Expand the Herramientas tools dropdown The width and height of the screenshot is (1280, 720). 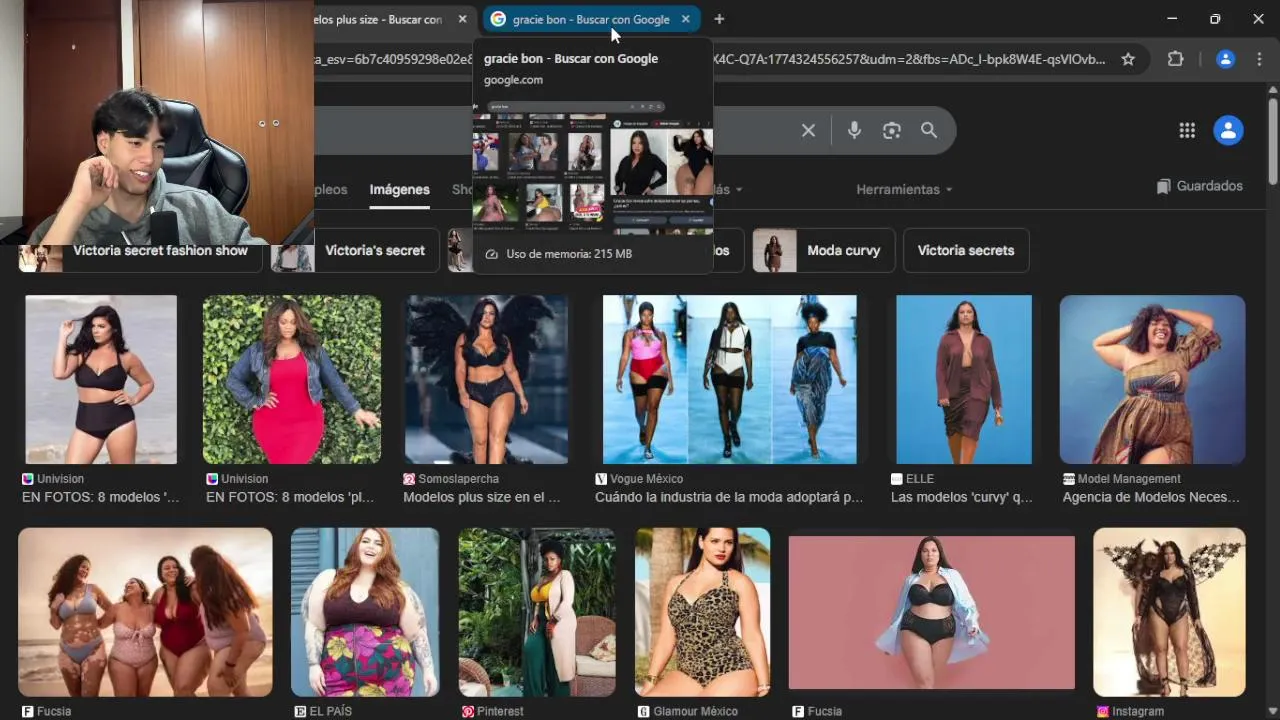coord(904,189)
